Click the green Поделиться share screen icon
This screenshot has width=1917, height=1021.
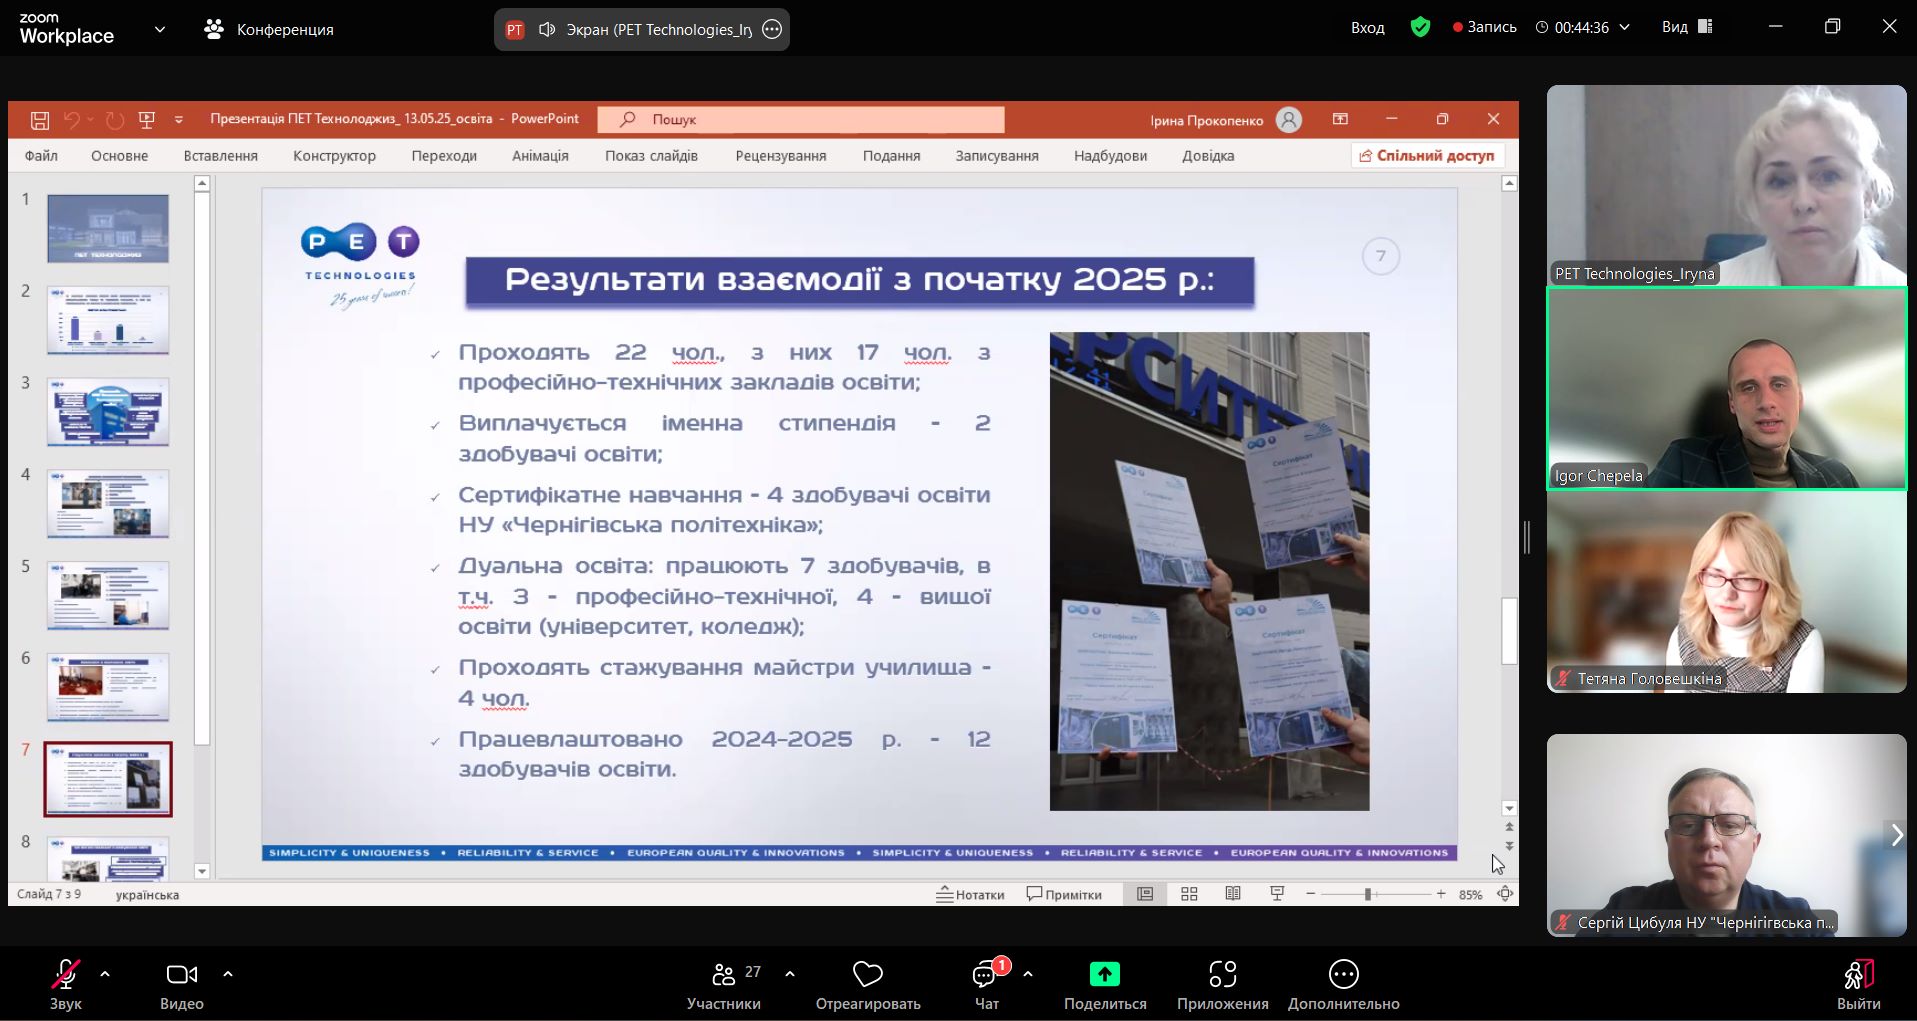[x=1104, y=974]
